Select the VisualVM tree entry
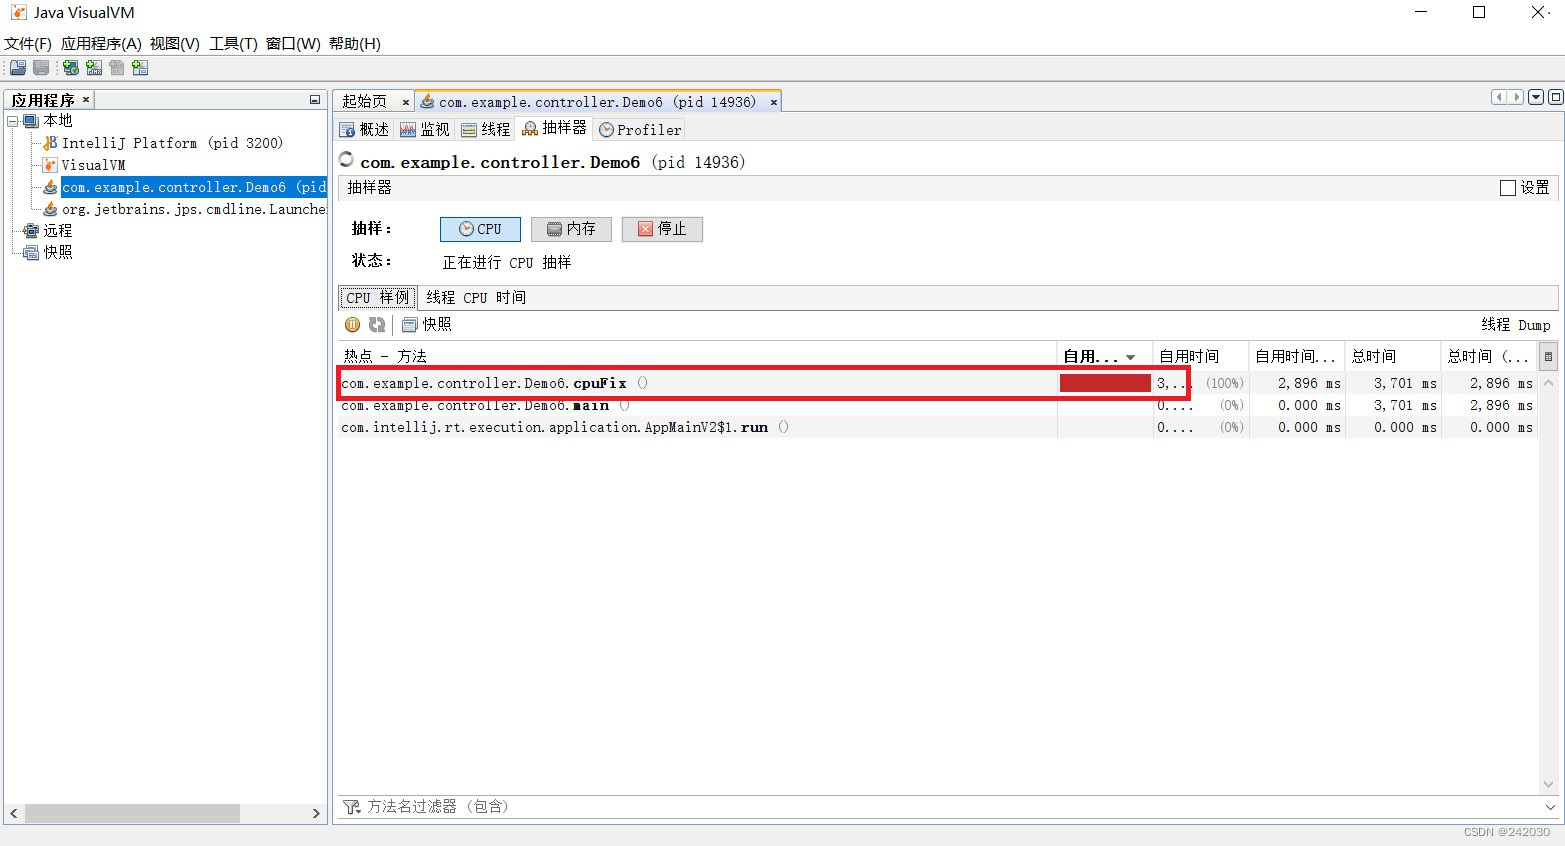 [x=93, y=165]
